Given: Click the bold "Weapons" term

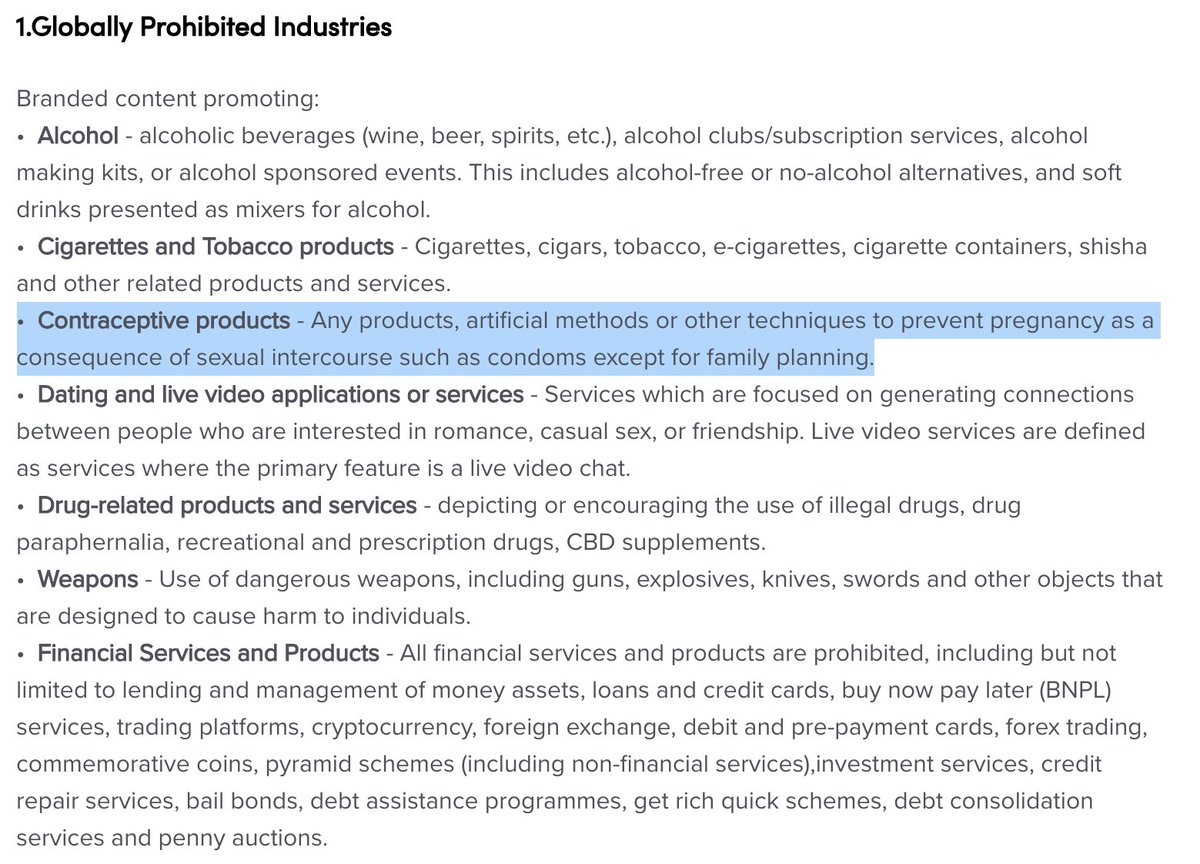Looking at the screenshot, I should [88, 579].
